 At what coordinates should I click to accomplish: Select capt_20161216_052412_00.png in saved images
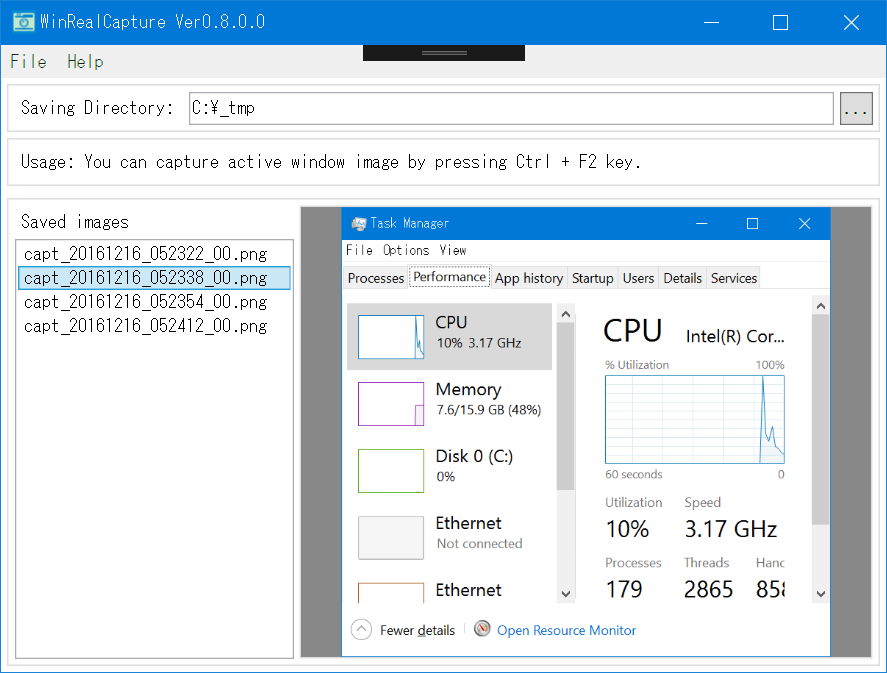pyautogui.click(x=154, y=326)
